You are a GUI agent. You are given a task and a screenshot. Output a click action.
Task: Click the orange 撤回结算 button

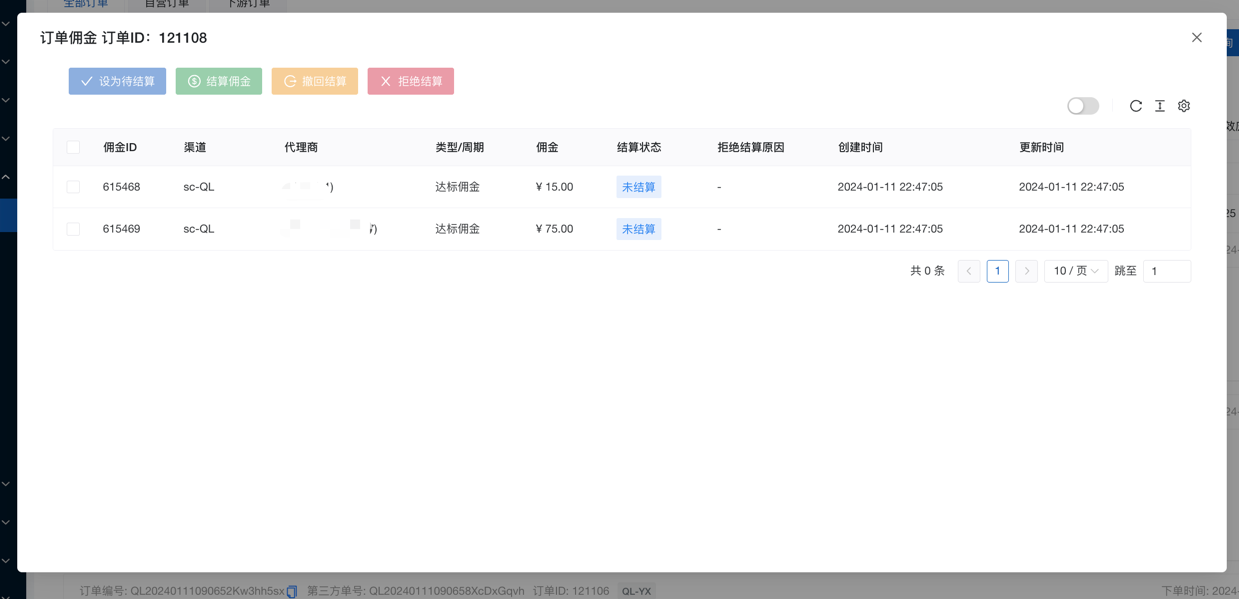pos(314,81)
